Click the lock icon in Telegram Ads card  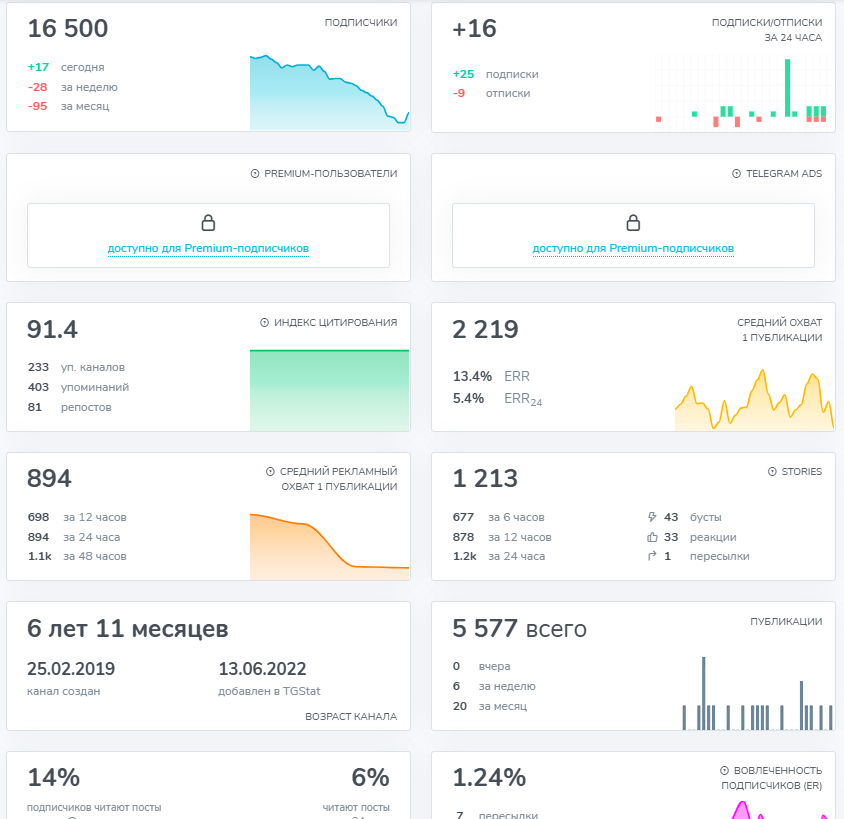click(x=633, y=222)
